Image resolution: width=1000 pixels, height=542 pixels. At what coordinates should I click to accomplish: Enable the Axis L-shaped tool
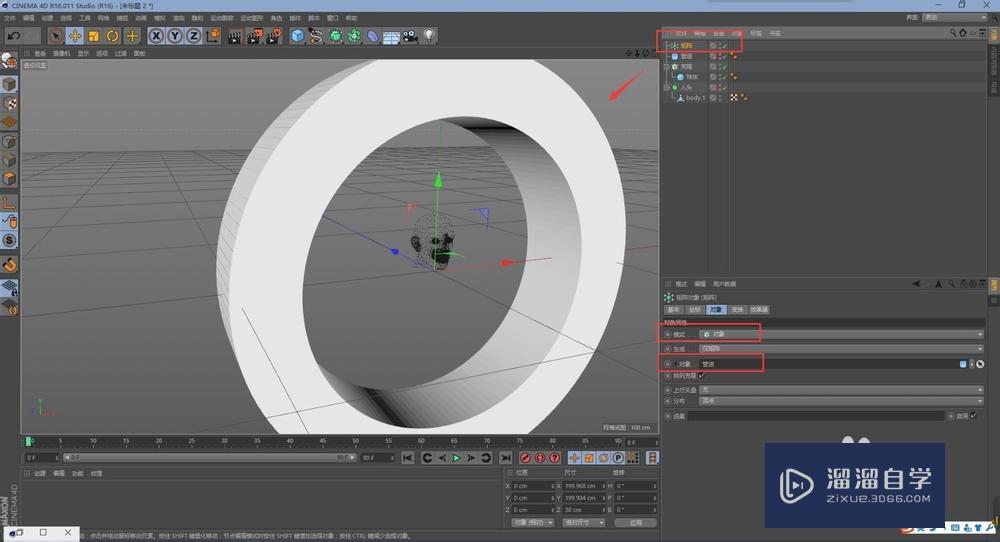pyautogui.click(x=9, y=202)
